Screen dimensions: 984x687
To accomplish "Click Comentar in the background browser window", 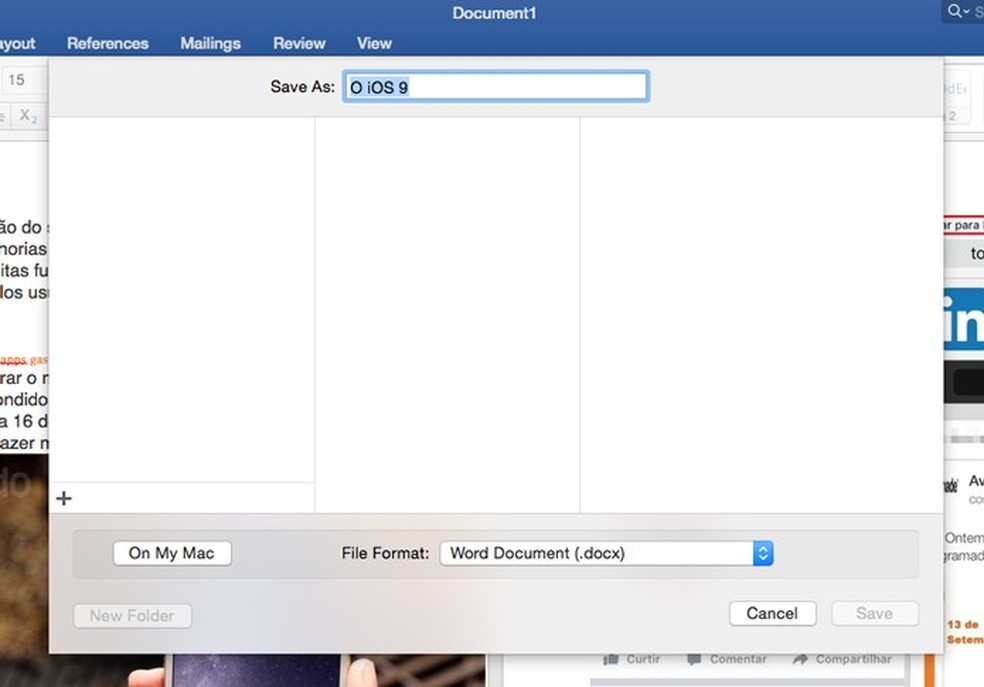I will [727, 659].
